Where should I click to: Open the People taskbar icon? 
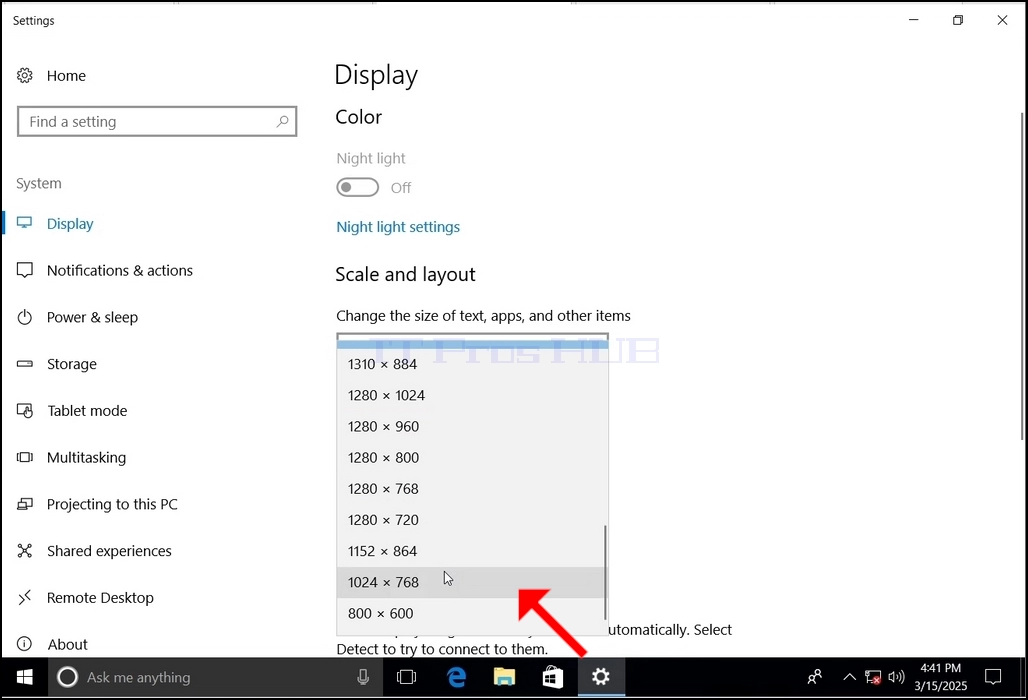[x=815, y=677]
